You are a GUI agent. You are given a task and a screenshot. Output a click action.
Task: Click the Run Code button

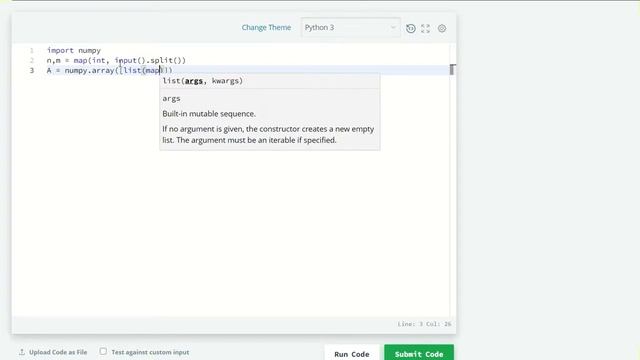click(x=352, y=353)
